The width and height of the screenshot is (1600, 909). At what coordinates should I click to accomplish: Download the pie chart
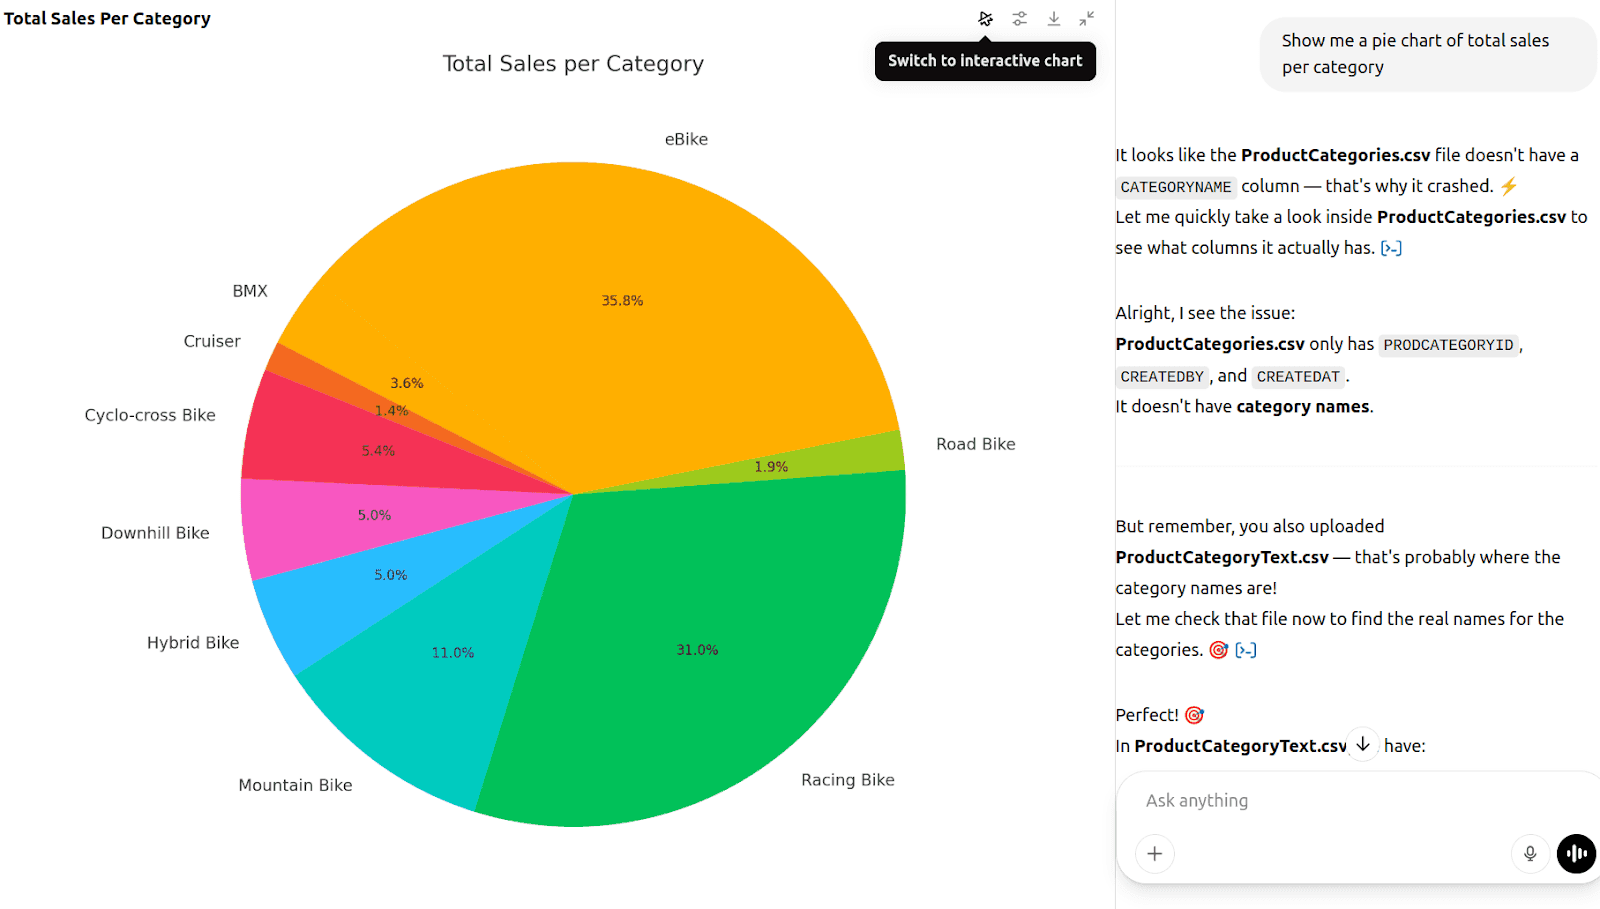pos(1054,18)
